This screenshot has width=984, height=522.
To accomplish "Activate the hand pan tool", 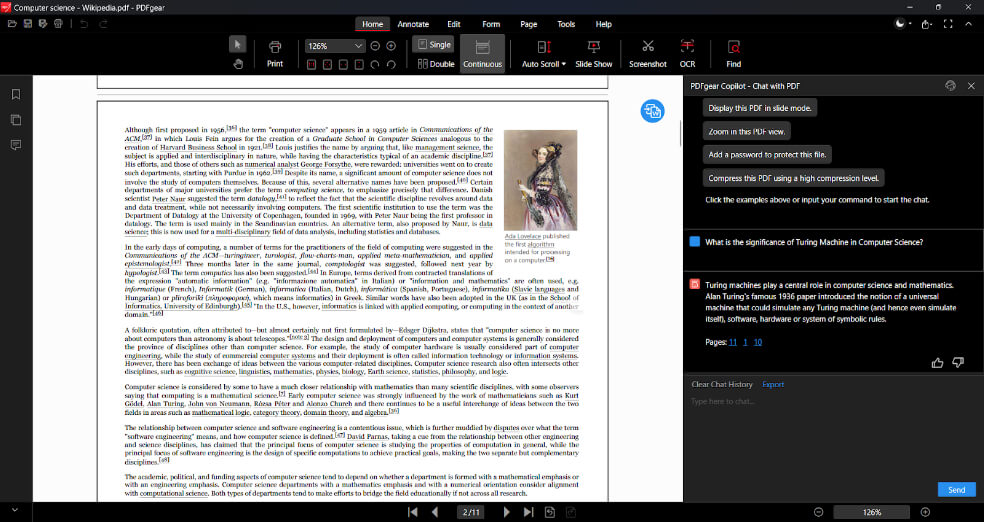I will [x=237, y=63].
